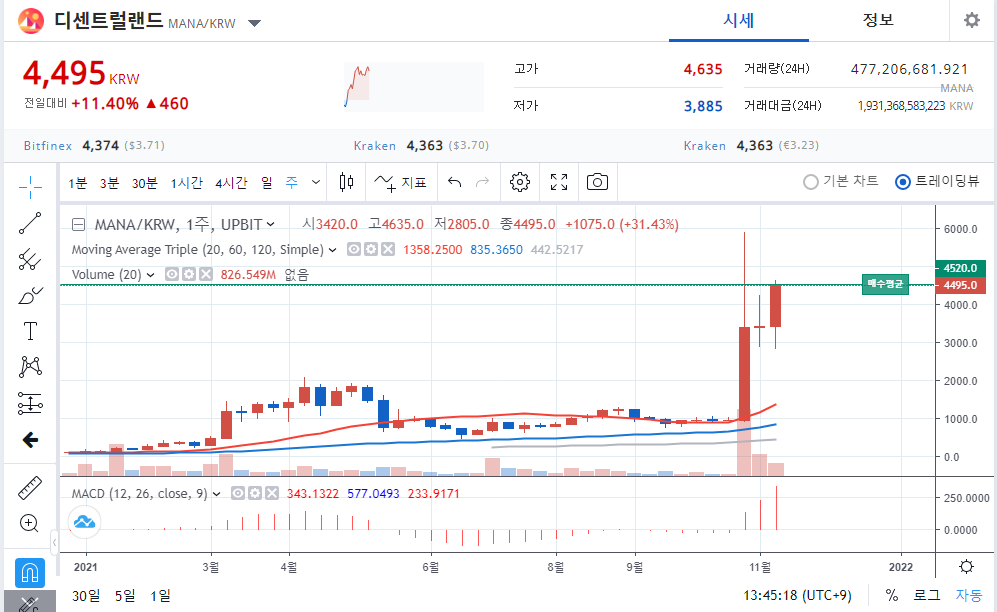997x612 pixels.
Task: Select the long position forecast tool
Action: pos(30,404)
